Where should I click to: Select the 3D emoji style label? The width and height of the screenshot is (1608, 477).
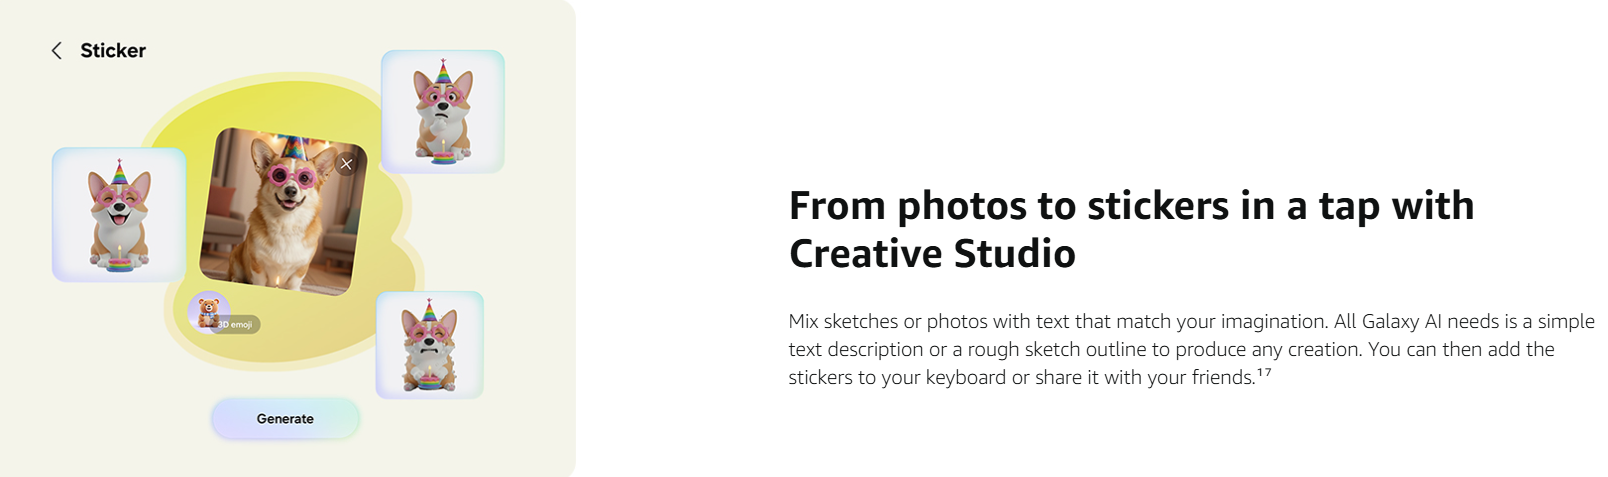pos(238,325)
